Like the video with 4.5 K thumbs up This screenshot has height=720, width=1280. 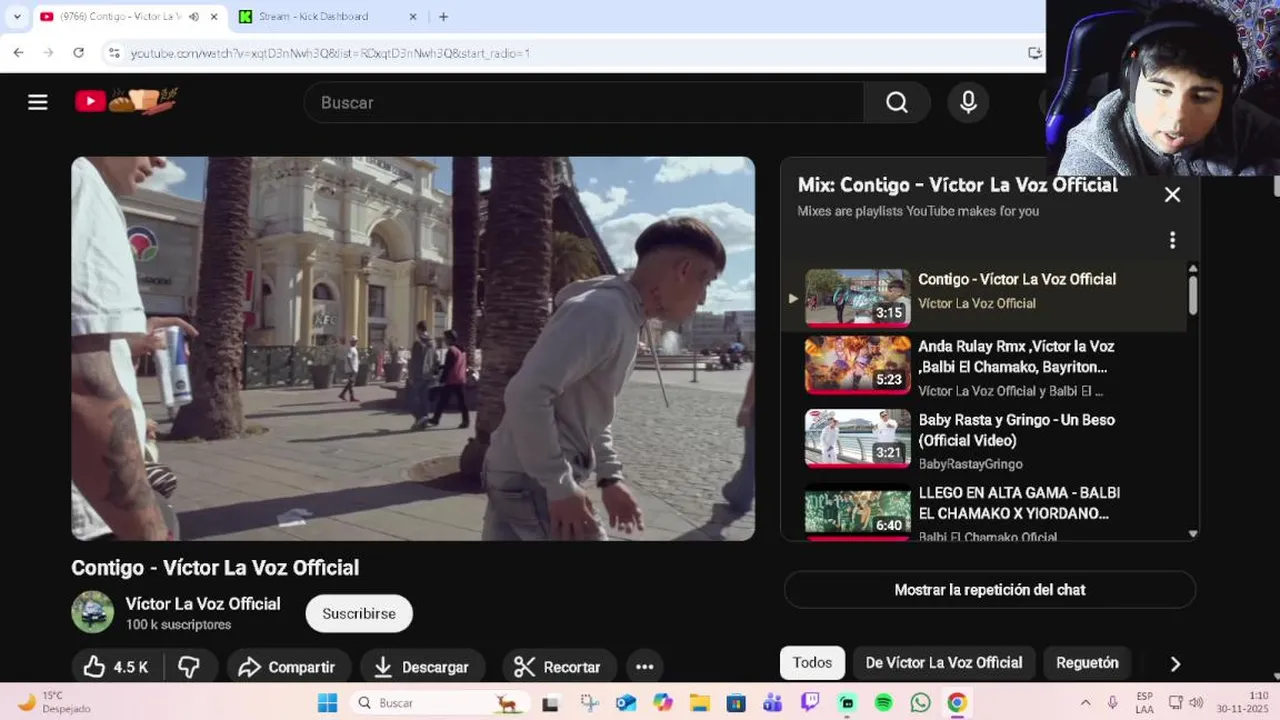(116, 667)
